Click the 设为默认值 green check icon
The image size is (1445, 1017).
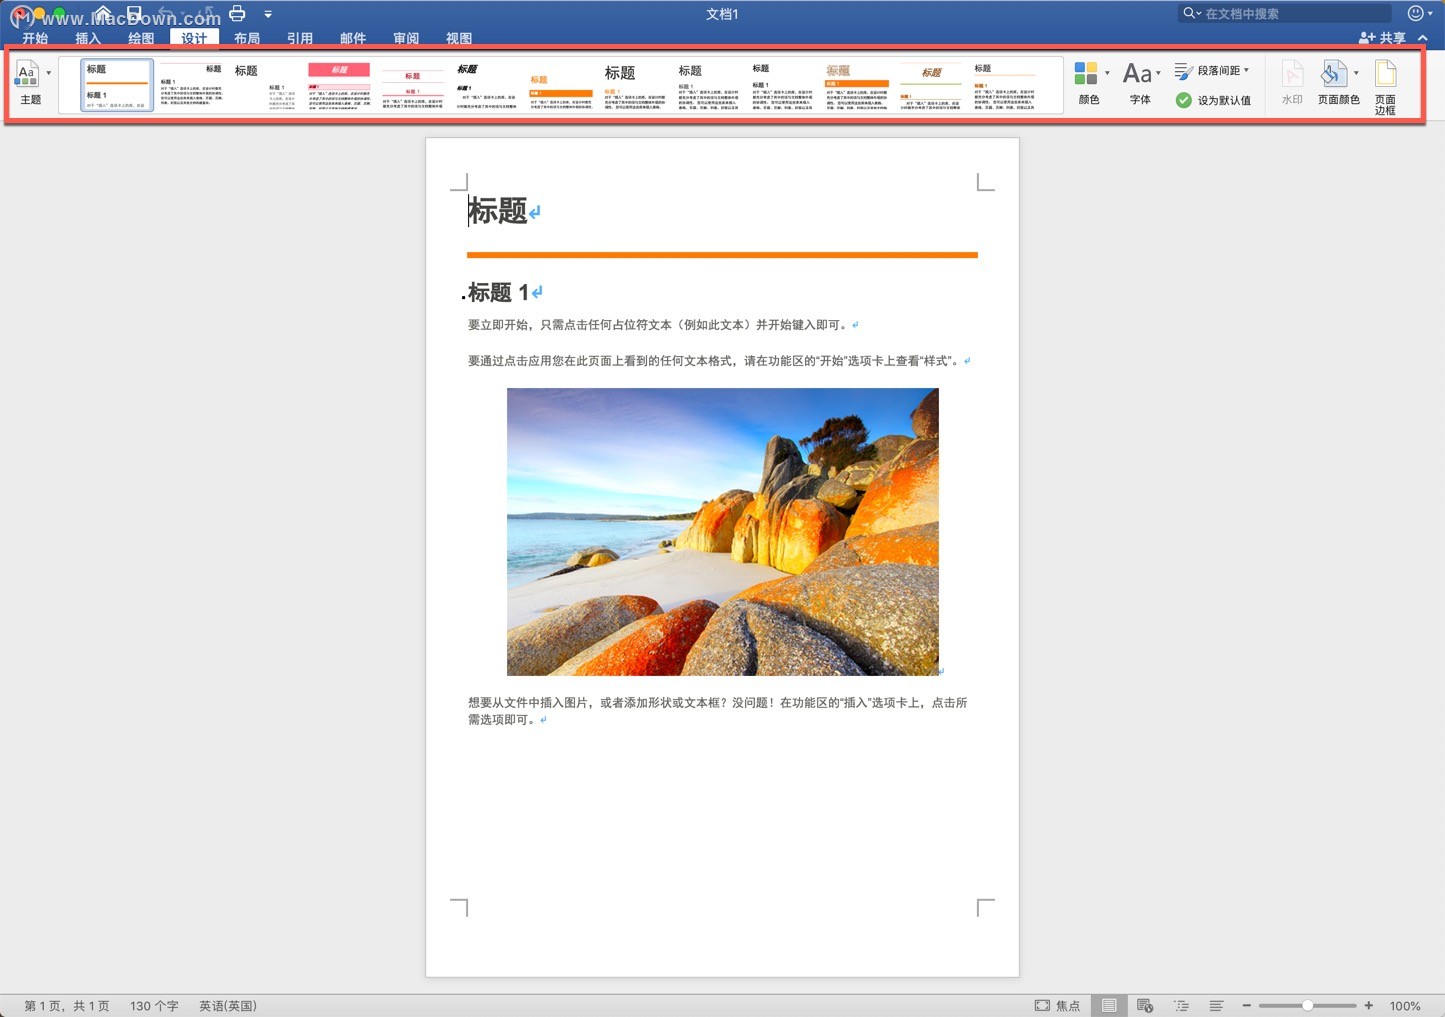pos(1185,100)
